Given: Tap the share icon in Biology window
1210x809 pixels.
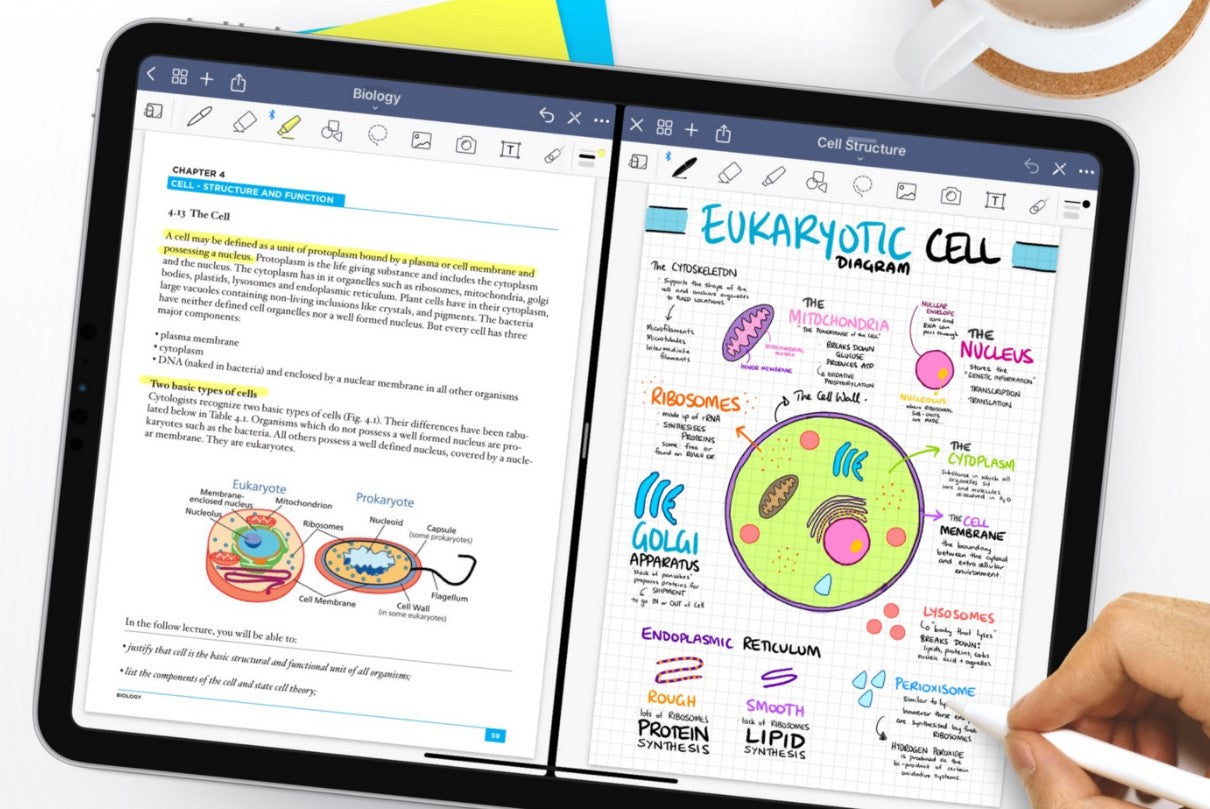Looking at the screenshot, I should (238, 82).
